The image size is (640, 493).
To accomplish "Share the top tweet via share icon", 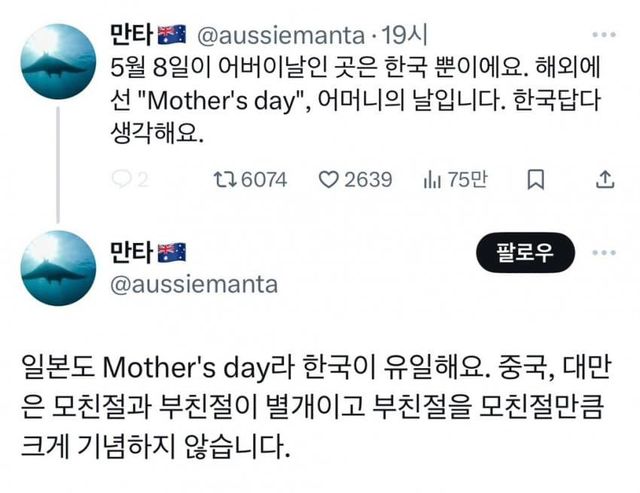I will coord(604,179).
